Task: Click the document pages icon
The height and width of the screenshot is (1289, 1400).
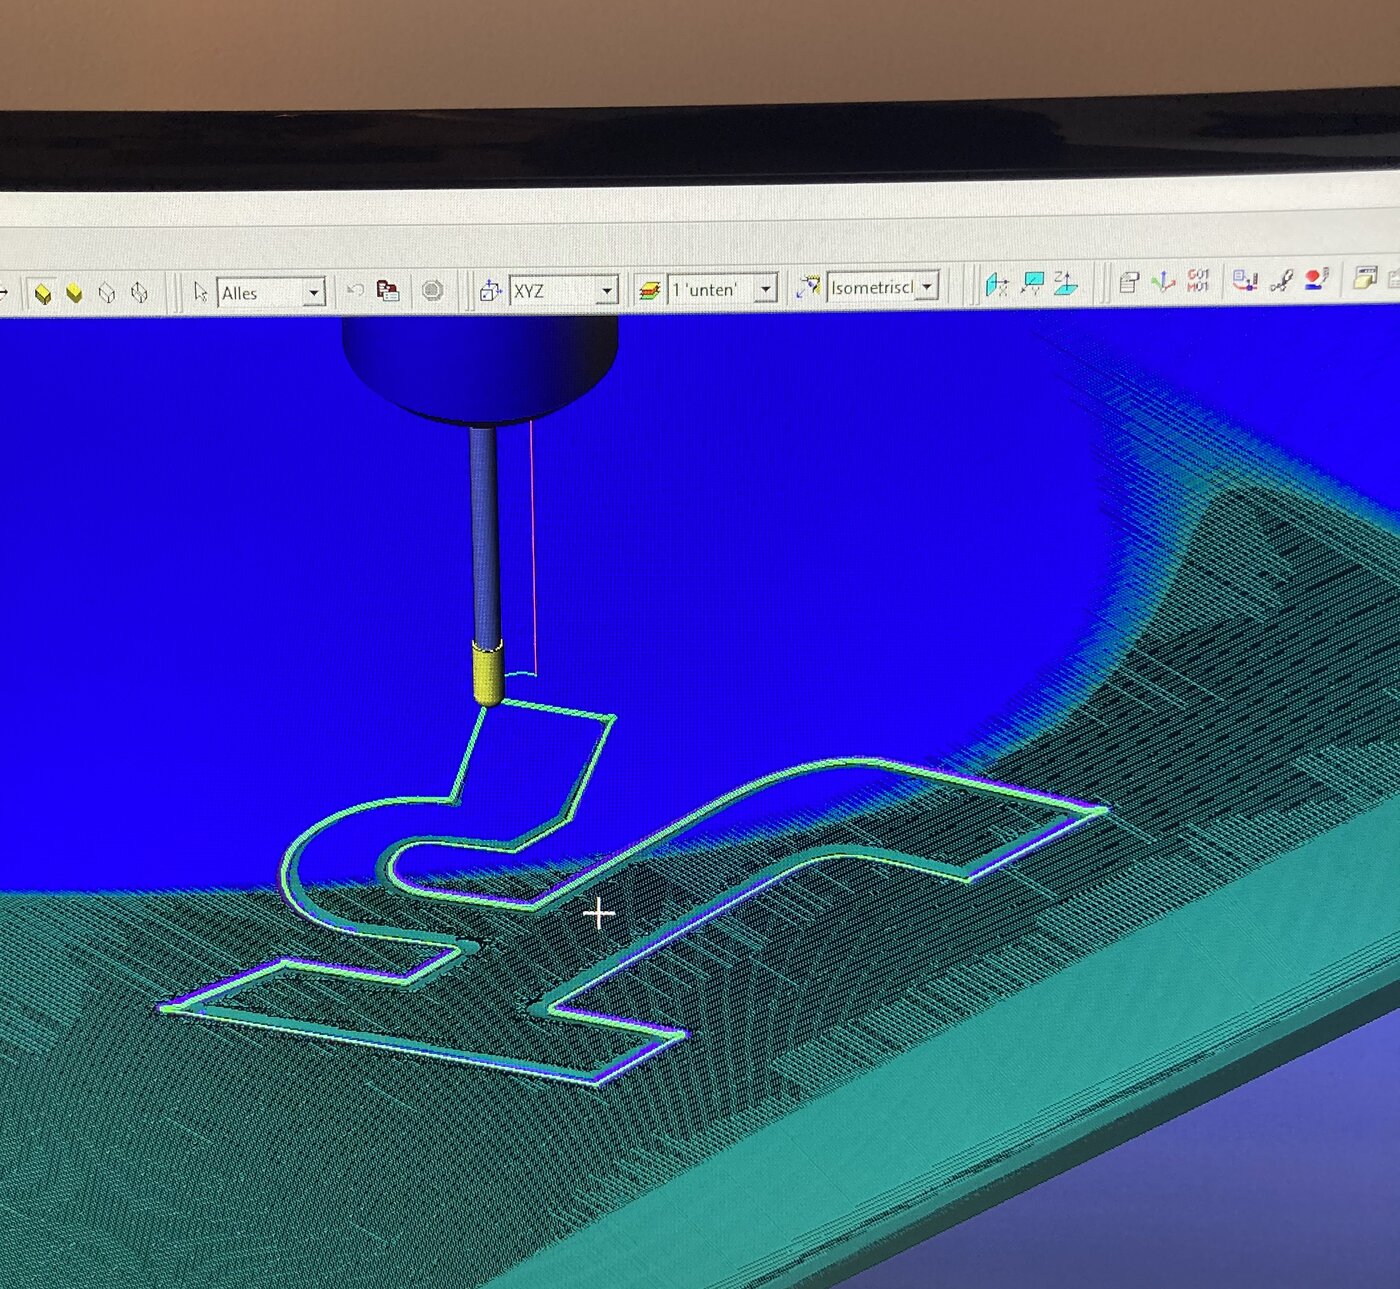Action: click(1129, 283)
